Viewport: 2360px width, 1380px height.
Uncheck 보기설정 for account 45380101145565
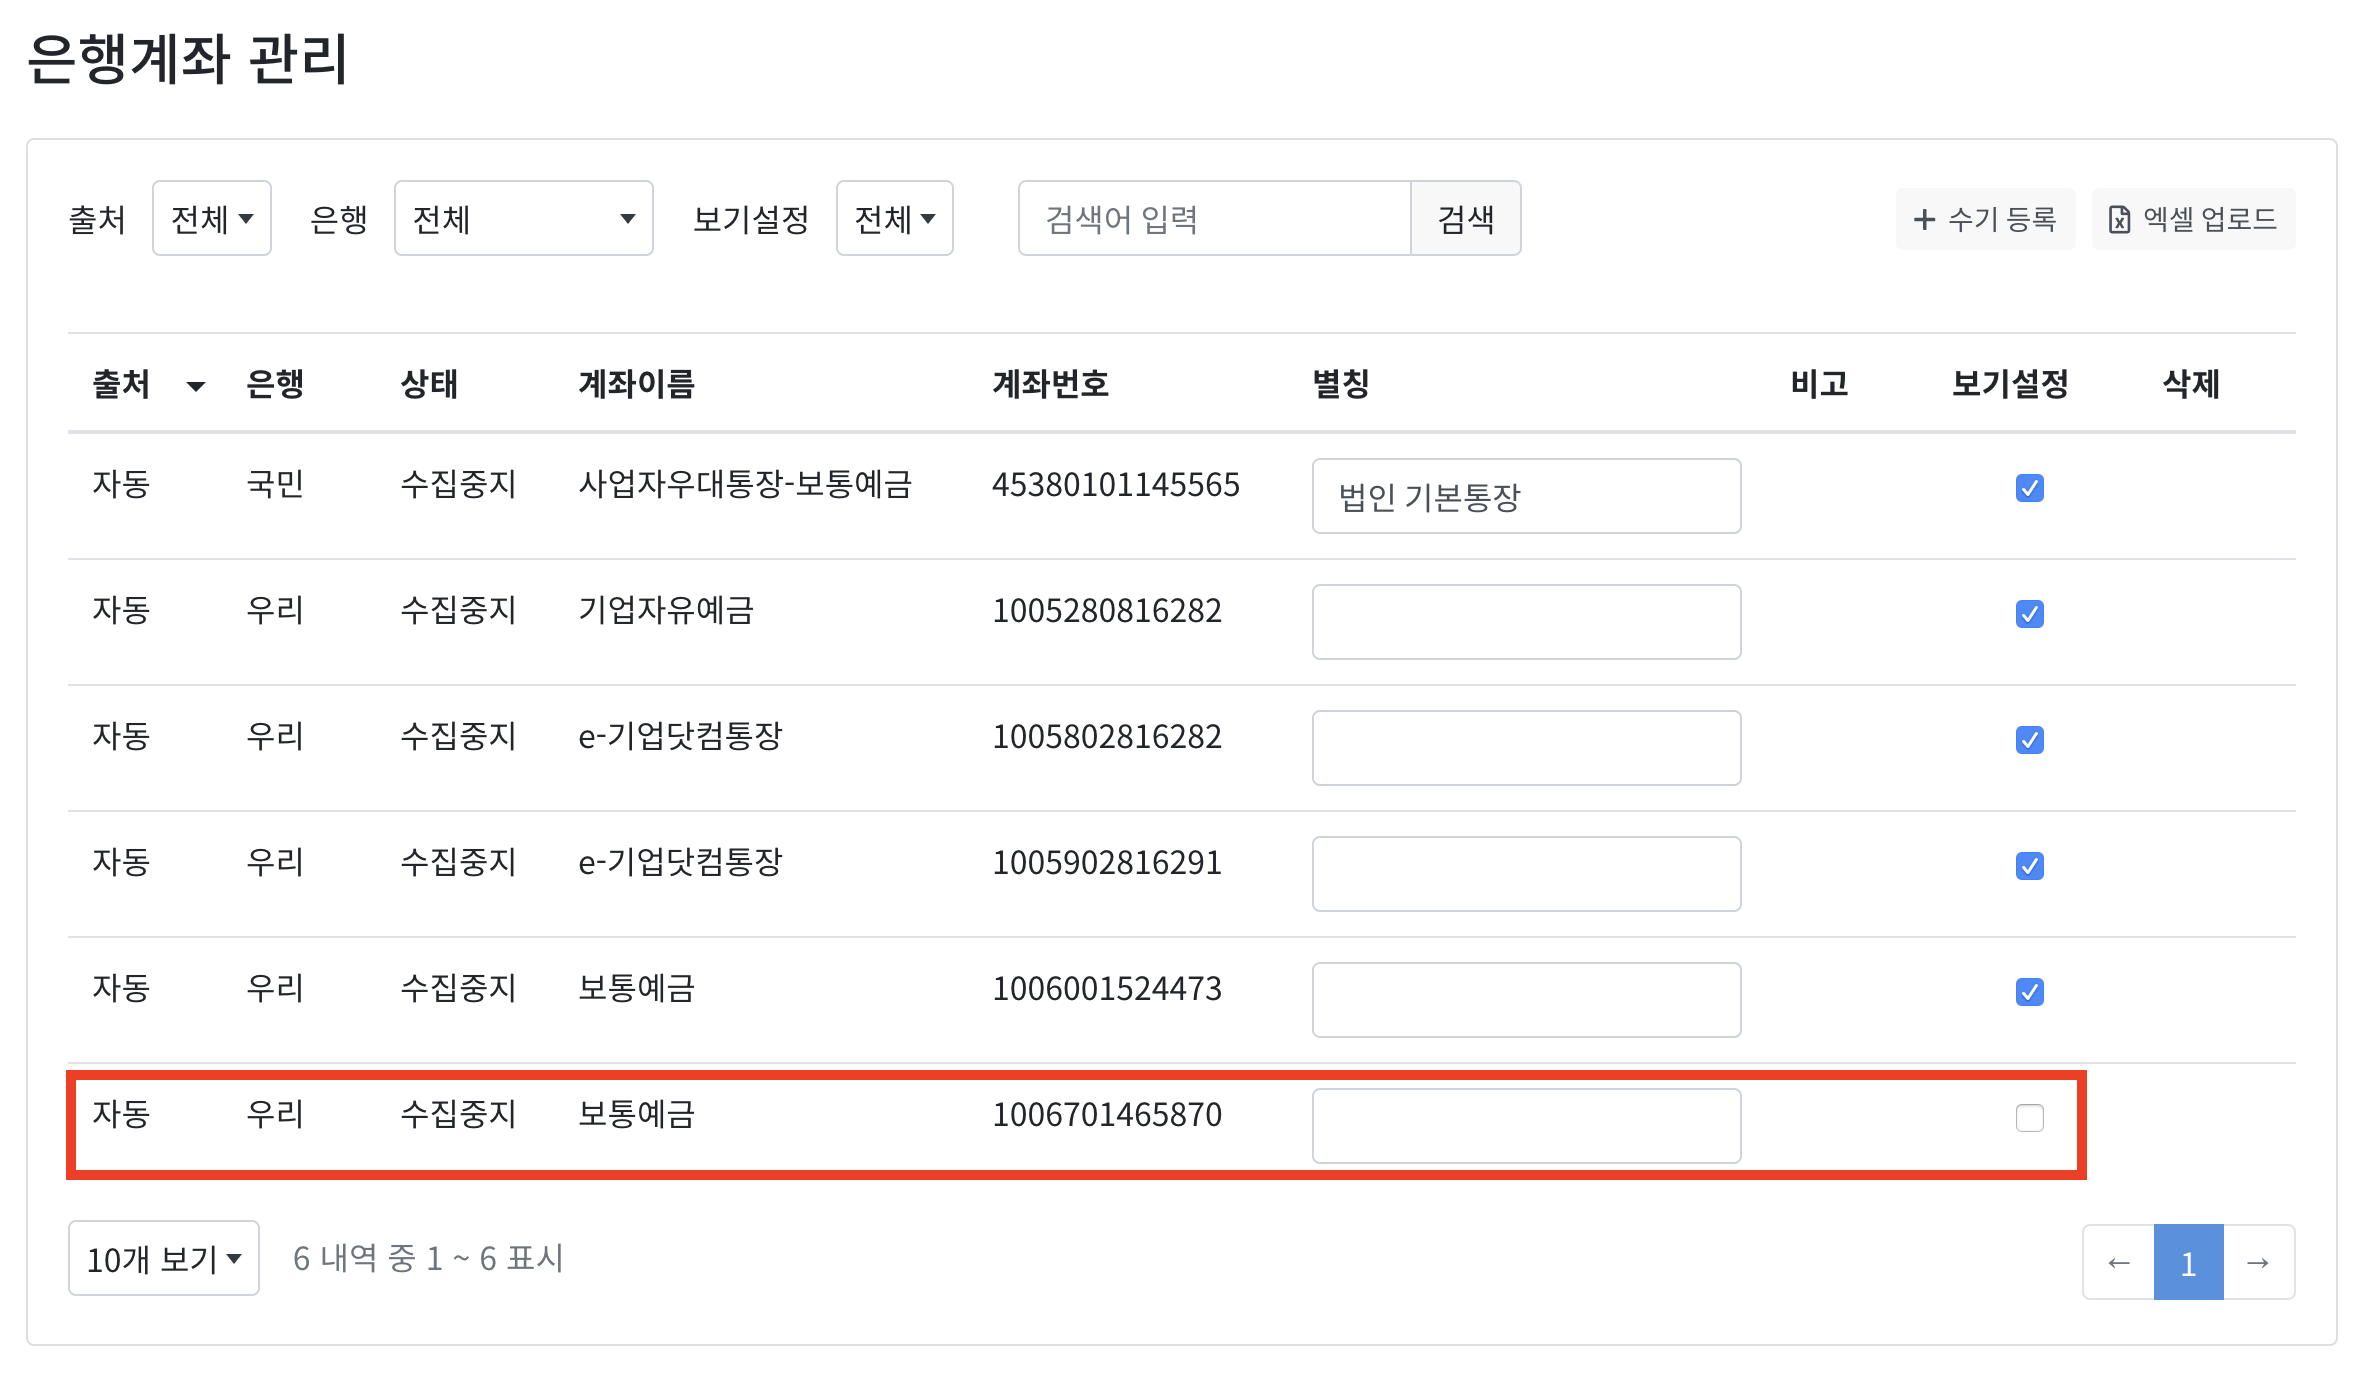(x=2029, y=488)
